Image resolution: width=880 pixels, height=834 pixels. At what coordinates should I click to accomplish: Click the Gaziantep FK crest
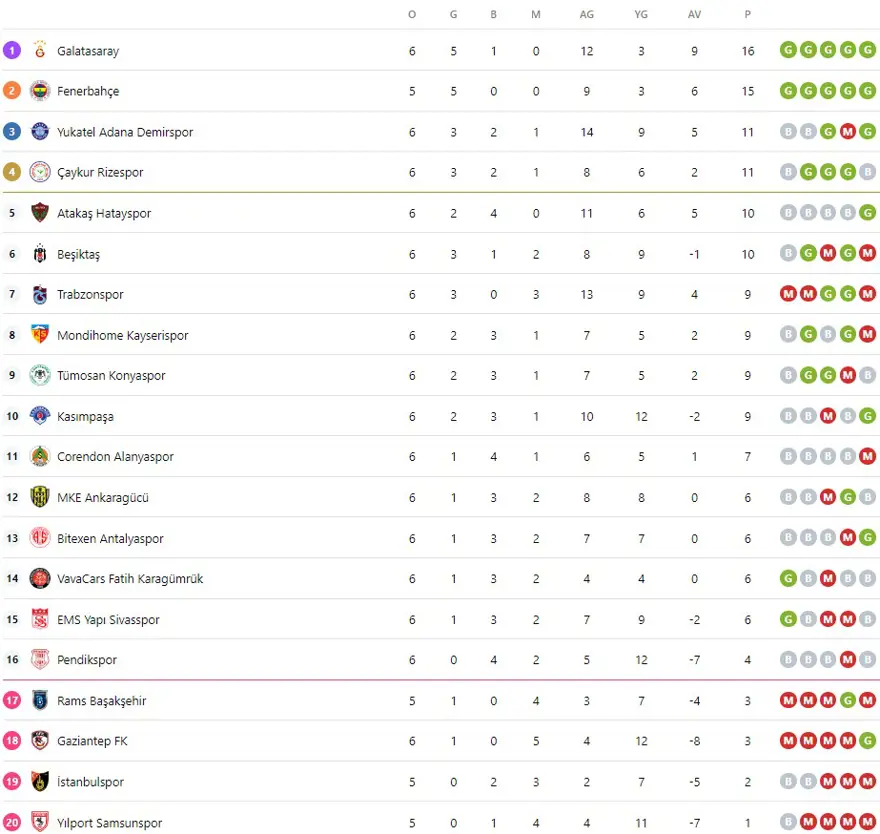[x=40, y=741]
